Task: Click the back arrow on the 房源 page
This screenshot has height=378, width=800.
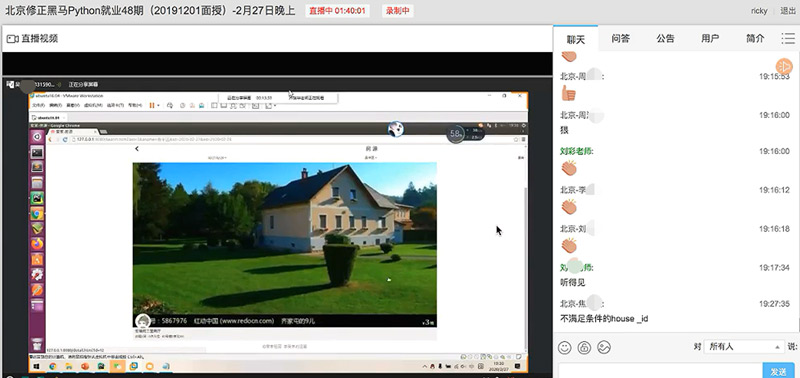Action: pos(137,149)
